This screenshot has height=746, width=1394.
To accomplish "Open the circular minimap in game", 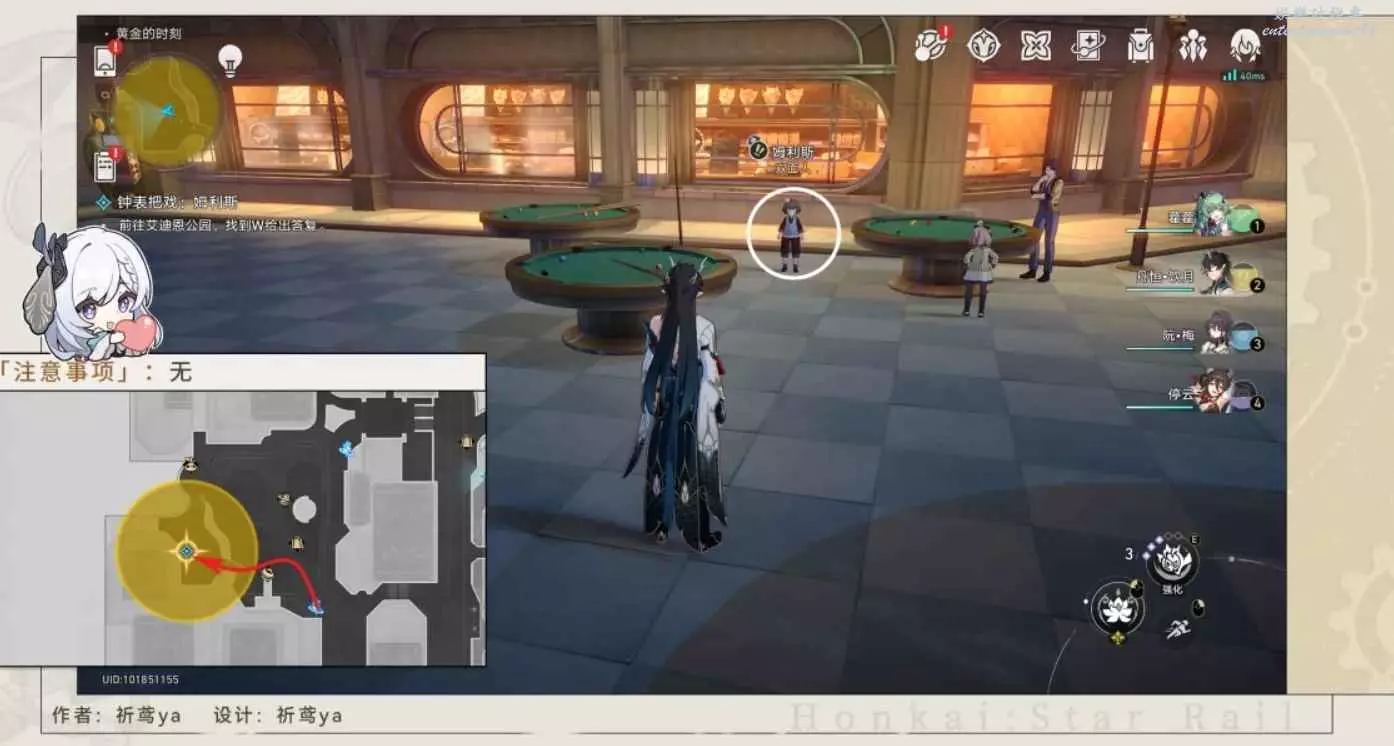I will coord(166,110).
